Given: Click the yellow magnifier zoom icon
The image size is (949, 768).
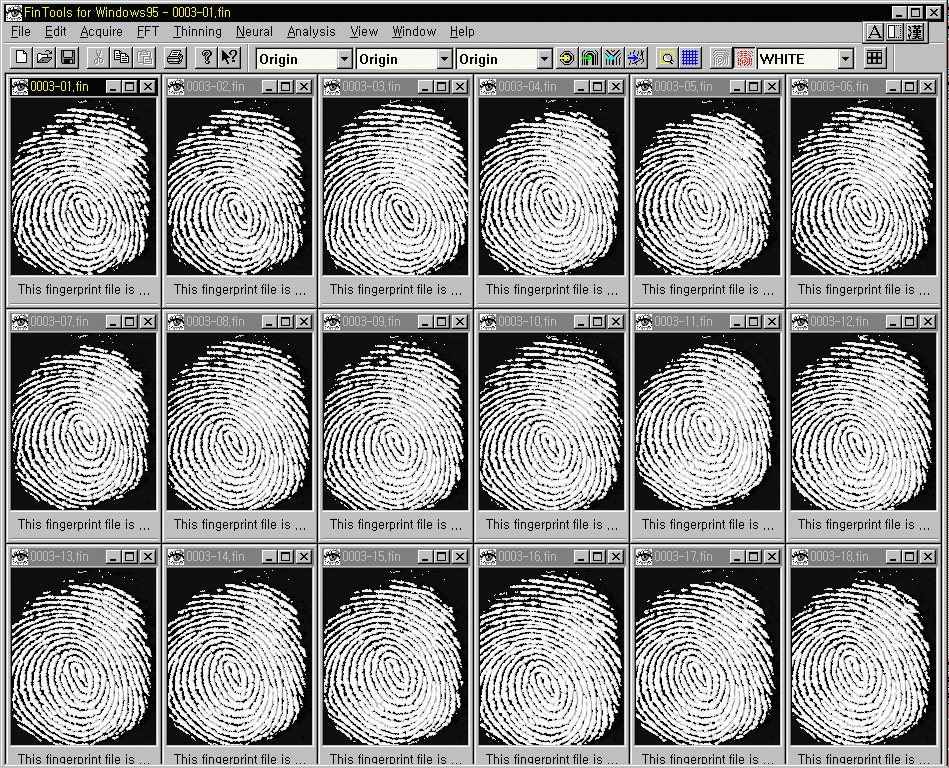Looking at the screenshot, I should click(x=666, y=58).
